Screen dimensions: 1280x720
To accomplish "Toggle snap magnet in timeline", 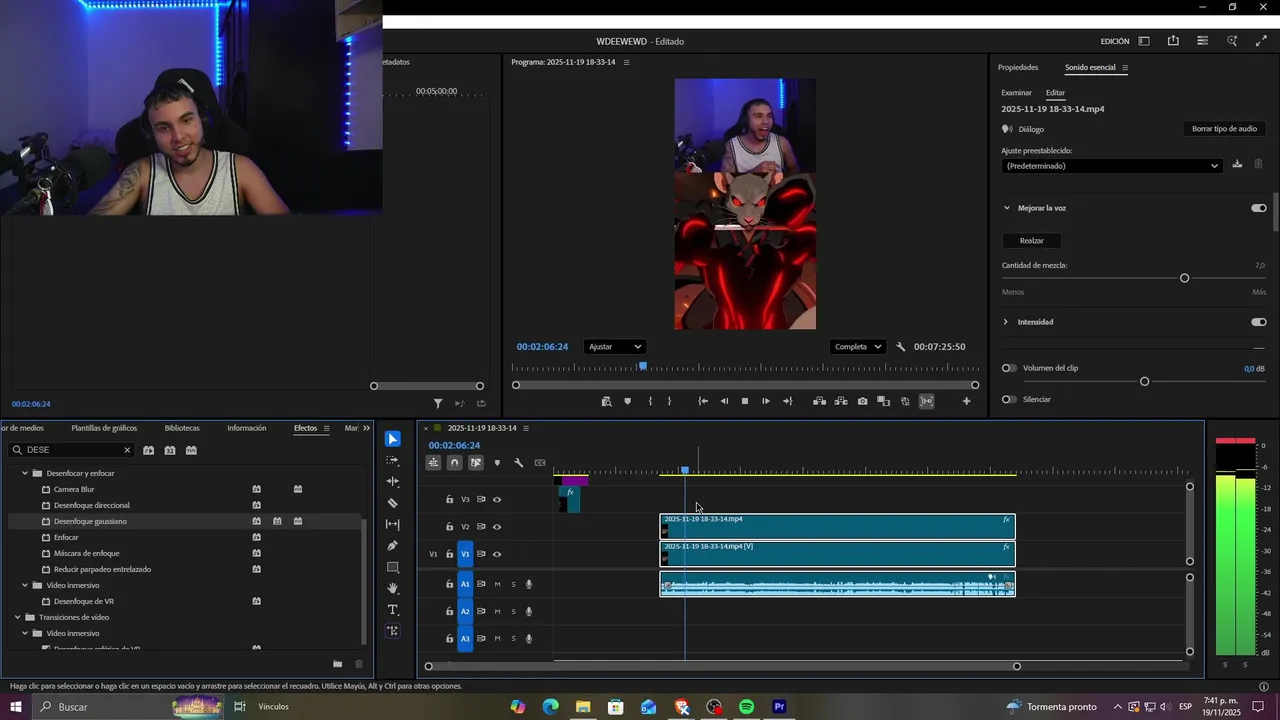I will click(454, 463).
